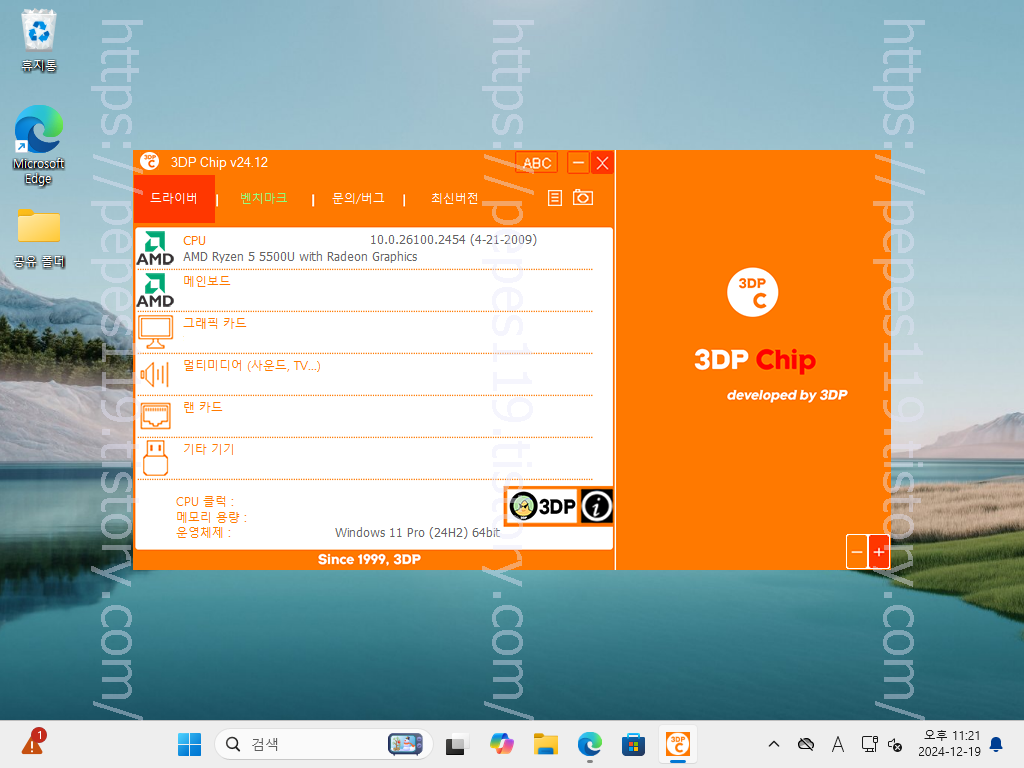This screenshot has width=1024, height=768.
Task: Open the 문의/버그 tab
Action: pos(358,199)
